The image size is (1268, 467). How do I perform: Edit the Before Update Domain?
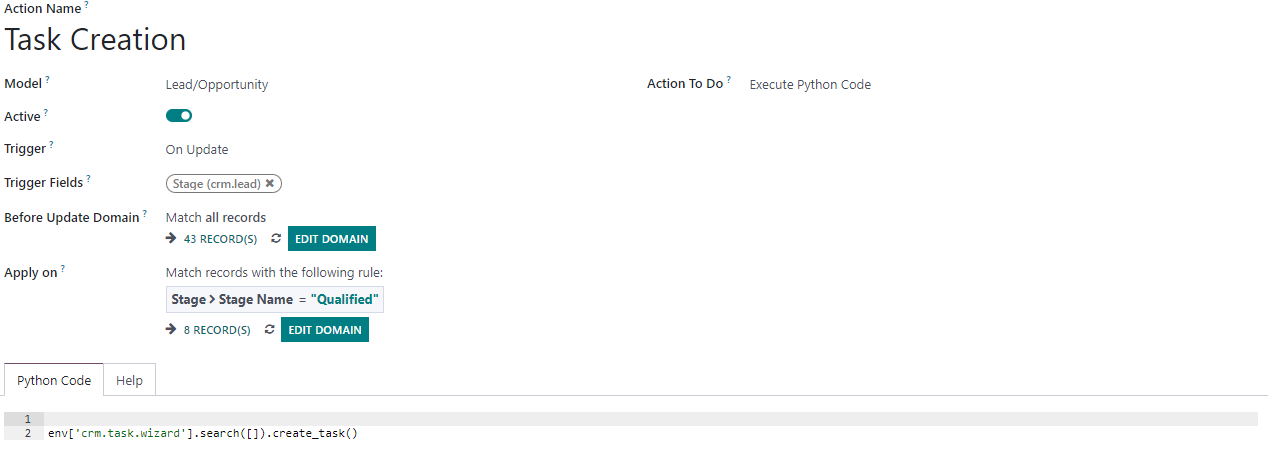332,239
